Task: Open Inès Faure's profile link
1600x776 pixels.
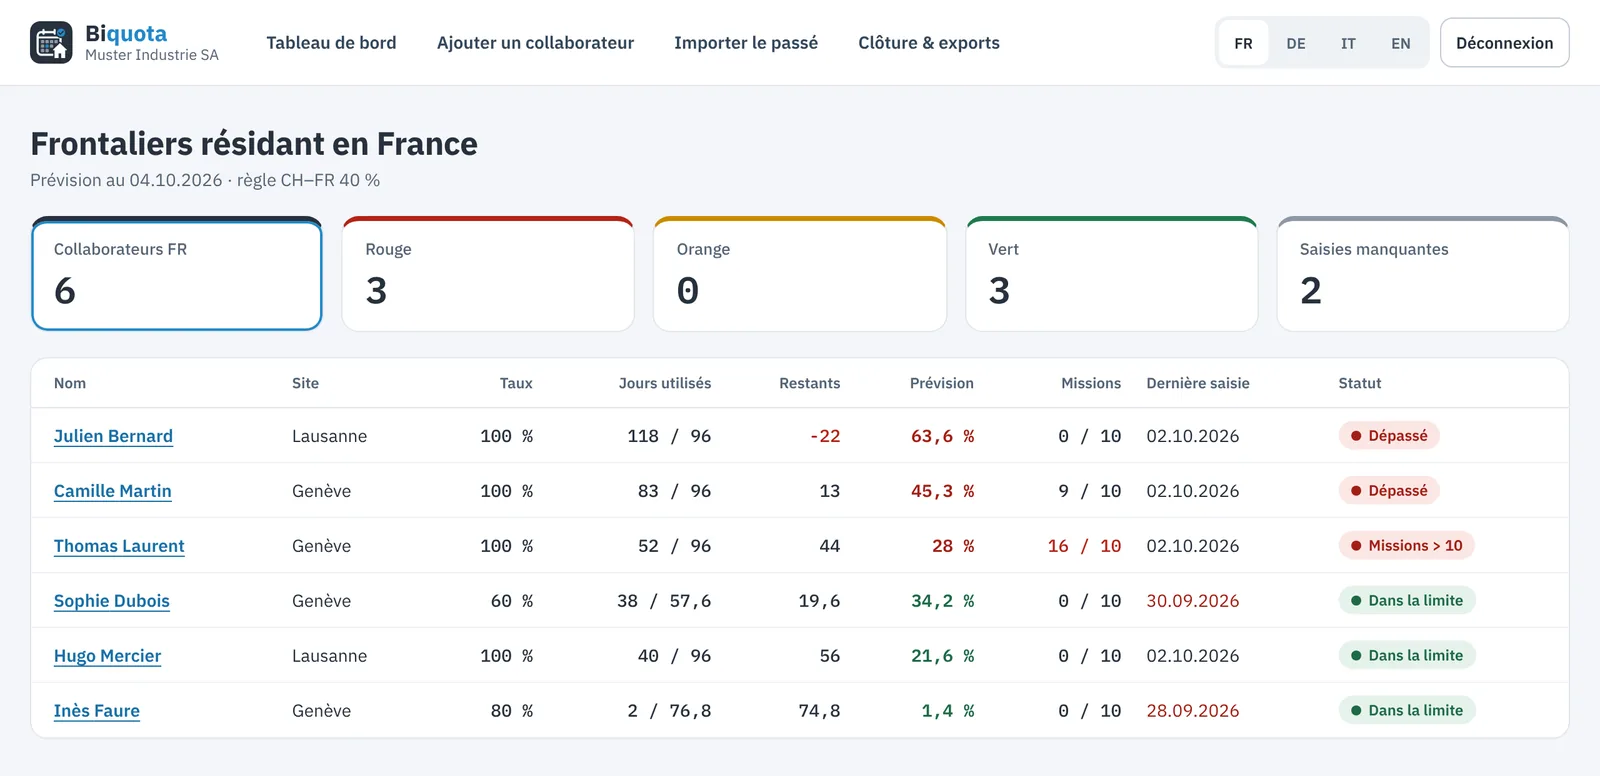Action: coord(97,711)
